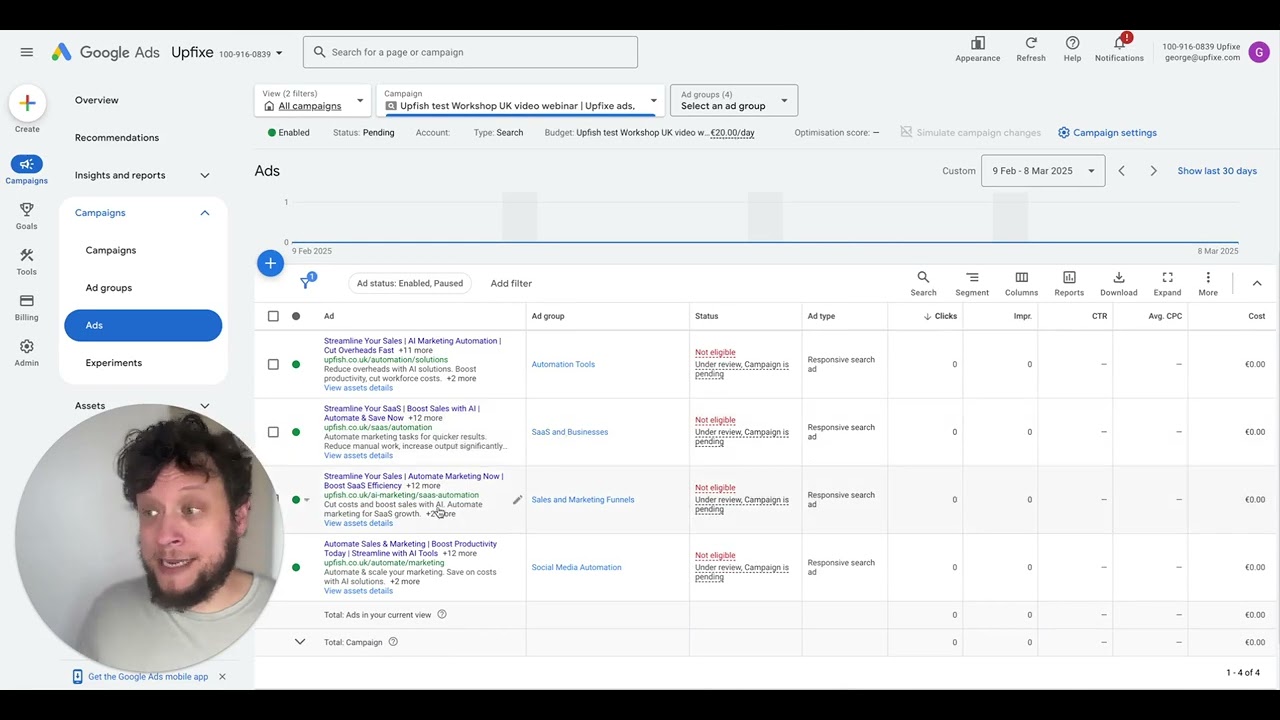Toggle the status dot of the Social Media Automation ad
Image resolution: width=1280 pixels, height=720 pixels.
tap(296, 567)
